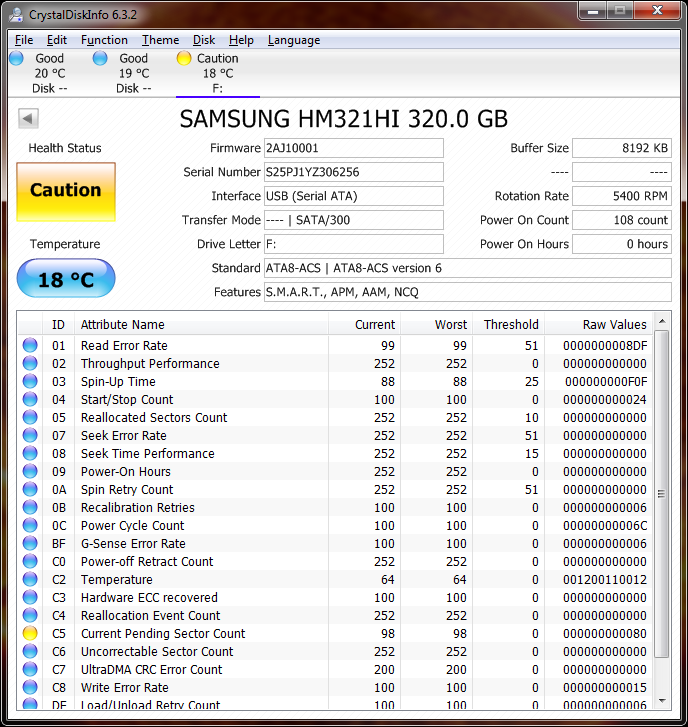
Task: Click the status icon for Power-off Retract Count
Action: (30, 561)
